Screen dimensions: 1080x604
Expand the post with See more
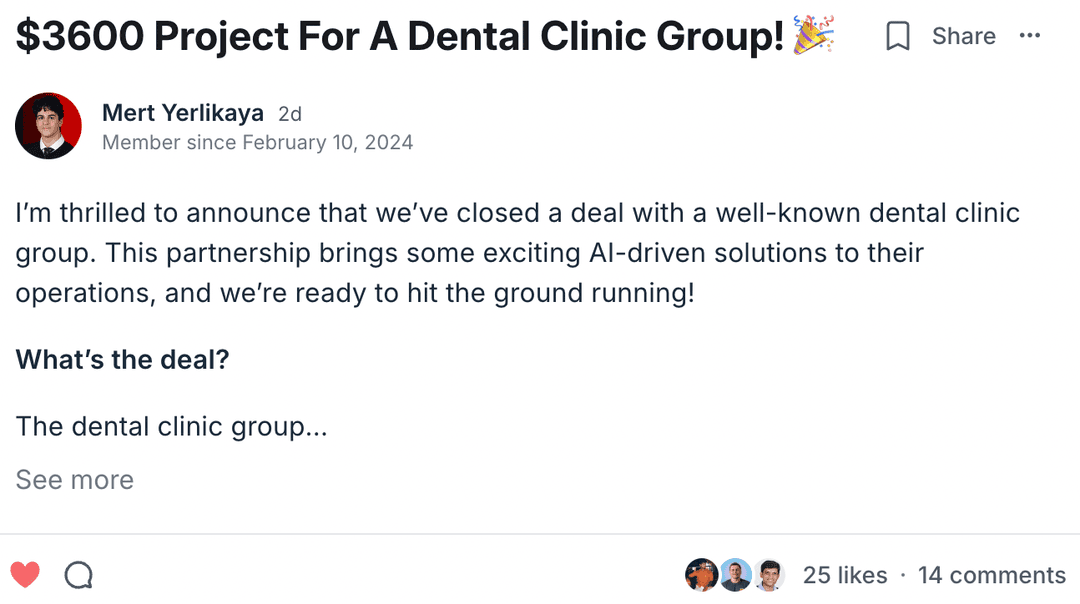[x=74, y=480]
